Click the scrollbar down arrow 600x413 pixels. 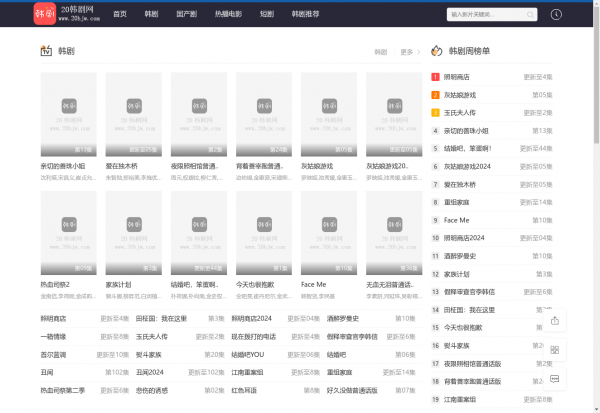tap(595, 408)
